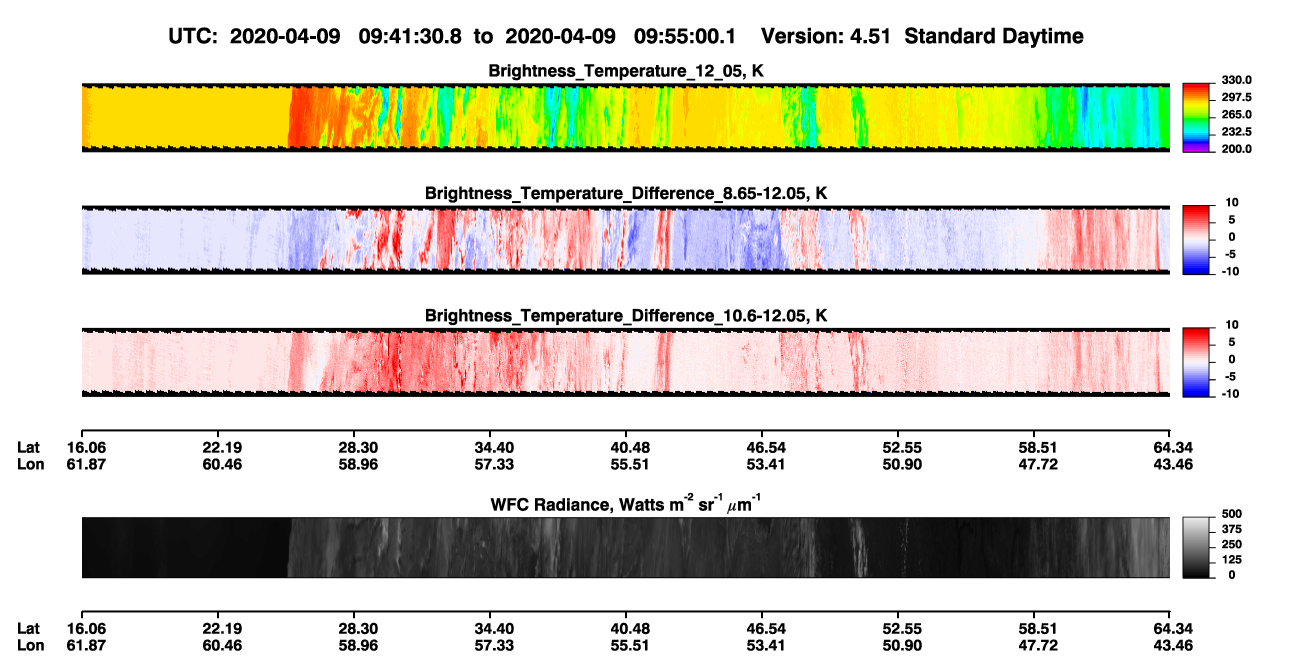This screenshot has width=1300, height=667.
Task: Click the 330.0 colorbar tick label
Action: 1236,80
